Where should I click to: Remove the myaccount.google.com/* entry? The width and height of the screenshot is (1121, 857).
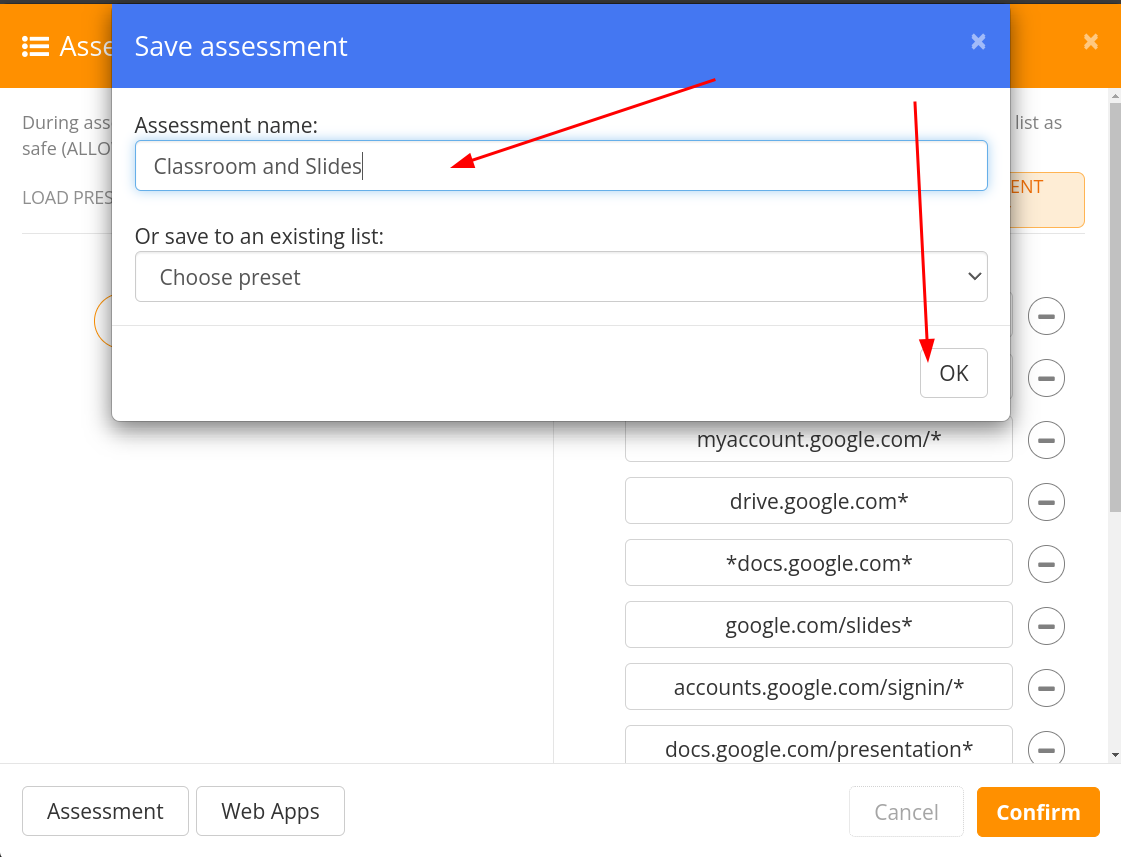coord(1046,440)
